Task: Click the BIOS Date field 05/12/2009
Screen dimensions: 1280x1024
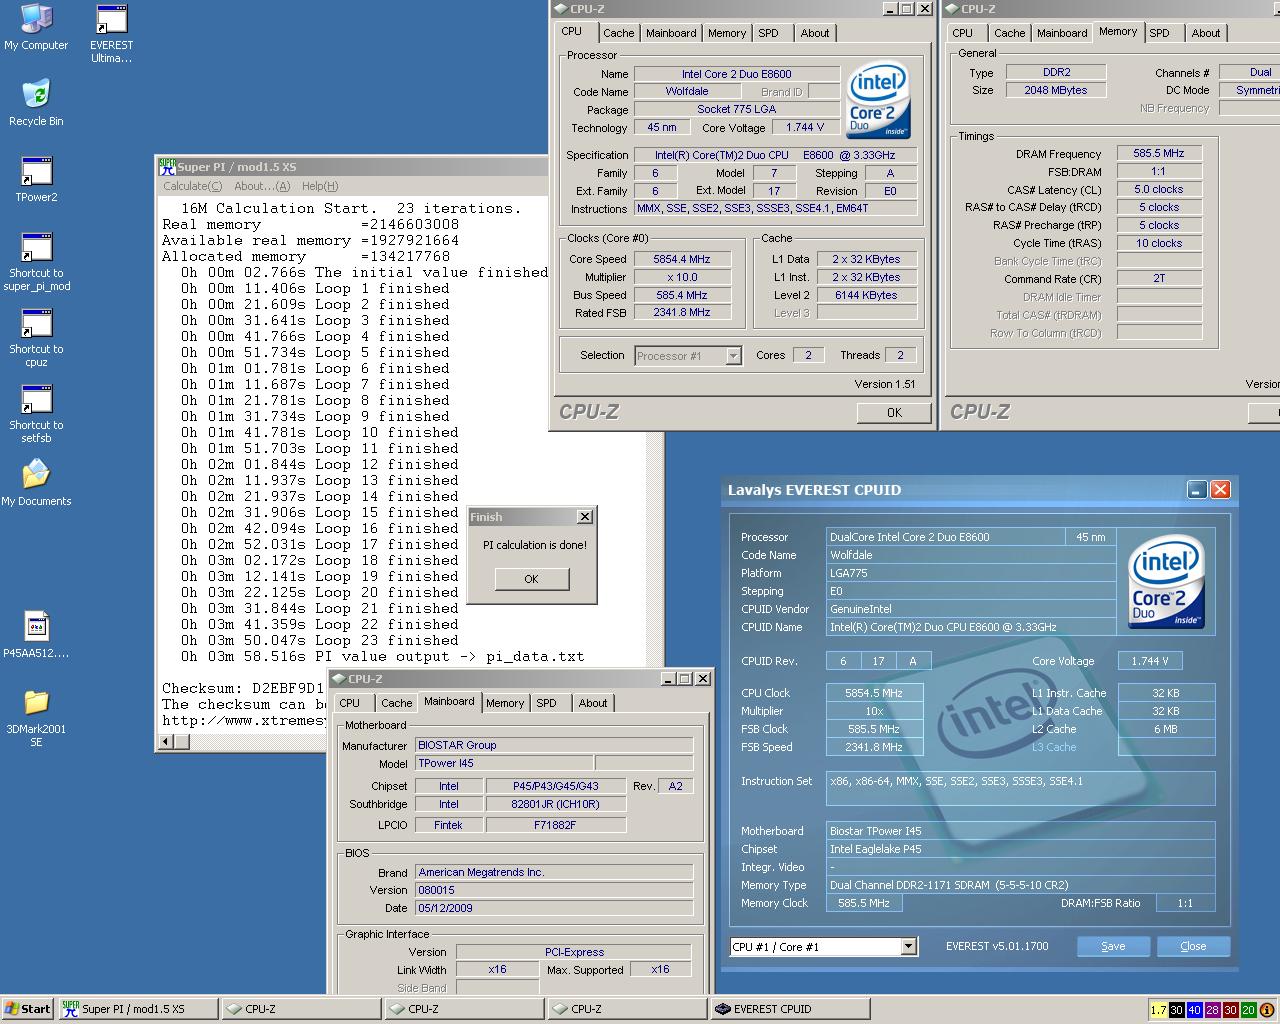Action: click(554, 908)
